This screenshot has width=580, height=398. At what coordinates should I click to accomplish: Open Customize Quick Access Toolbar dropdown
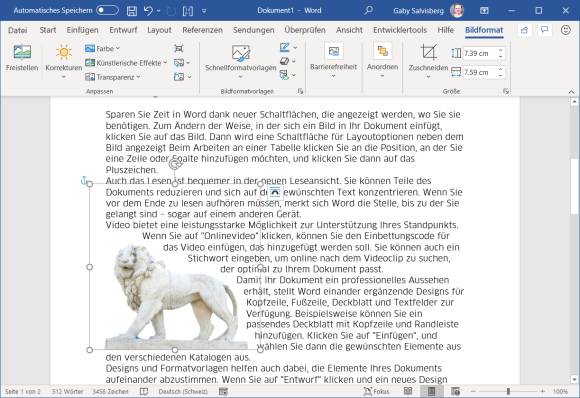(x=204, y=11)
